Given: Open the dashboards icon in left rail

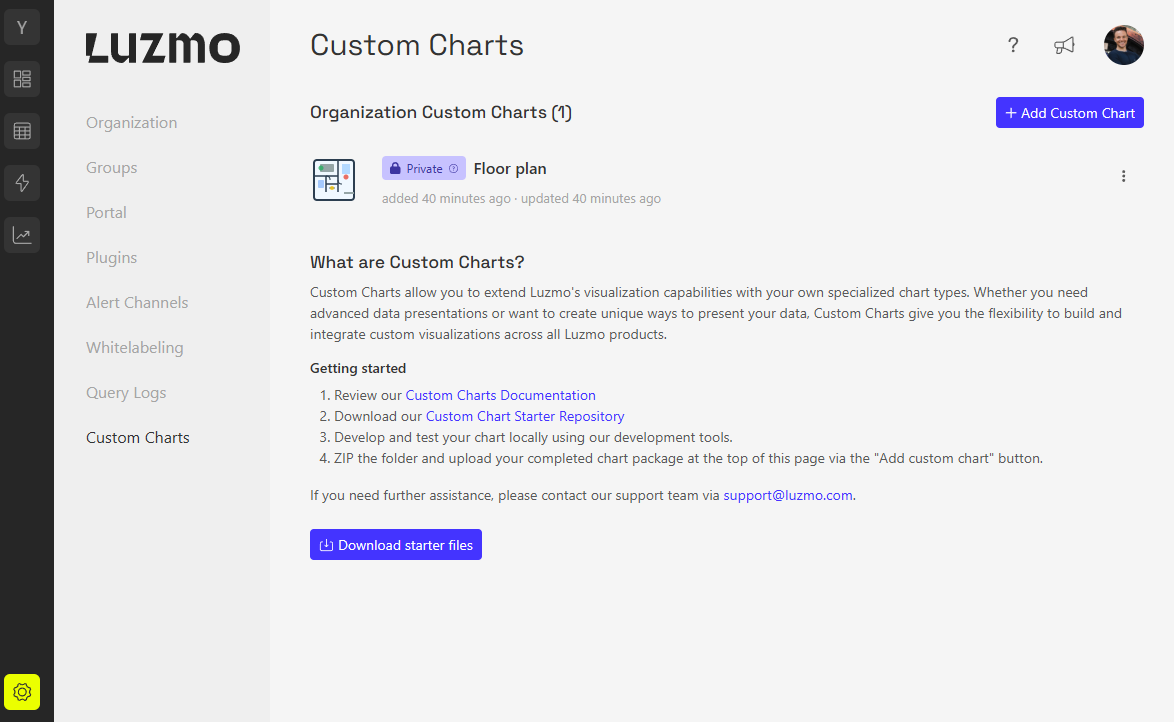Looking at the screenshot, I should (22, 79).
